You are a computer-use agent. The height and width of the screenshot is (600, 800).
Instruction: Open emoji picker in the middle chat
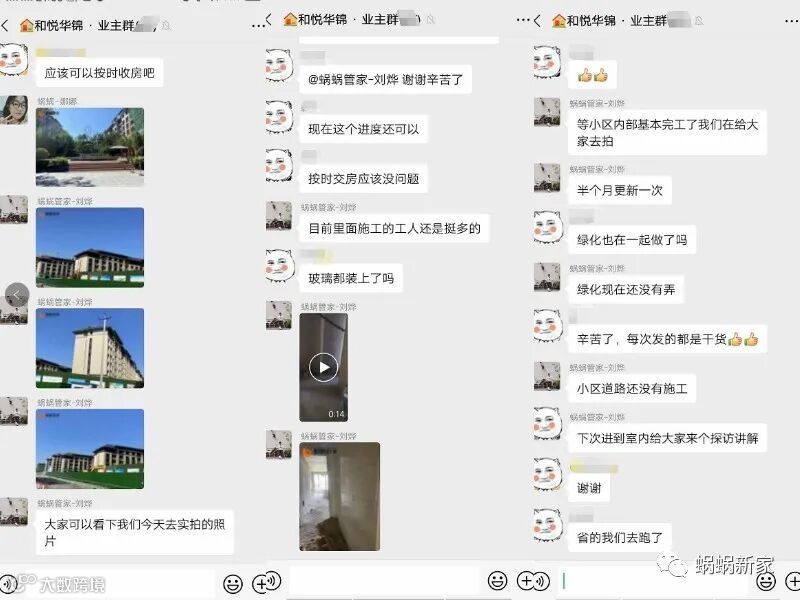click(x=497, y=580)
